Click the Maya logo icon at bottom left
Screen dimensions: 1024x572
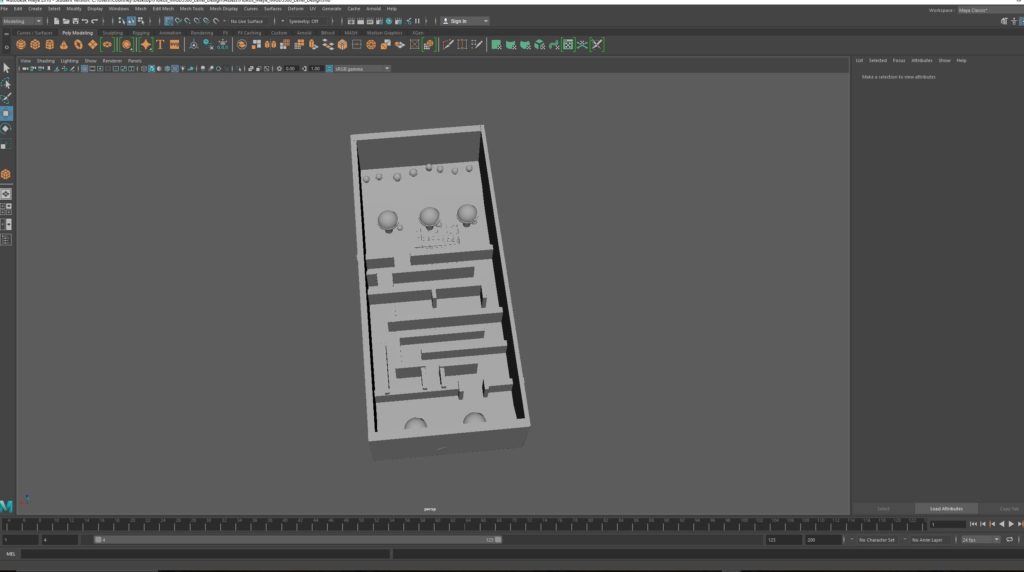7,506
